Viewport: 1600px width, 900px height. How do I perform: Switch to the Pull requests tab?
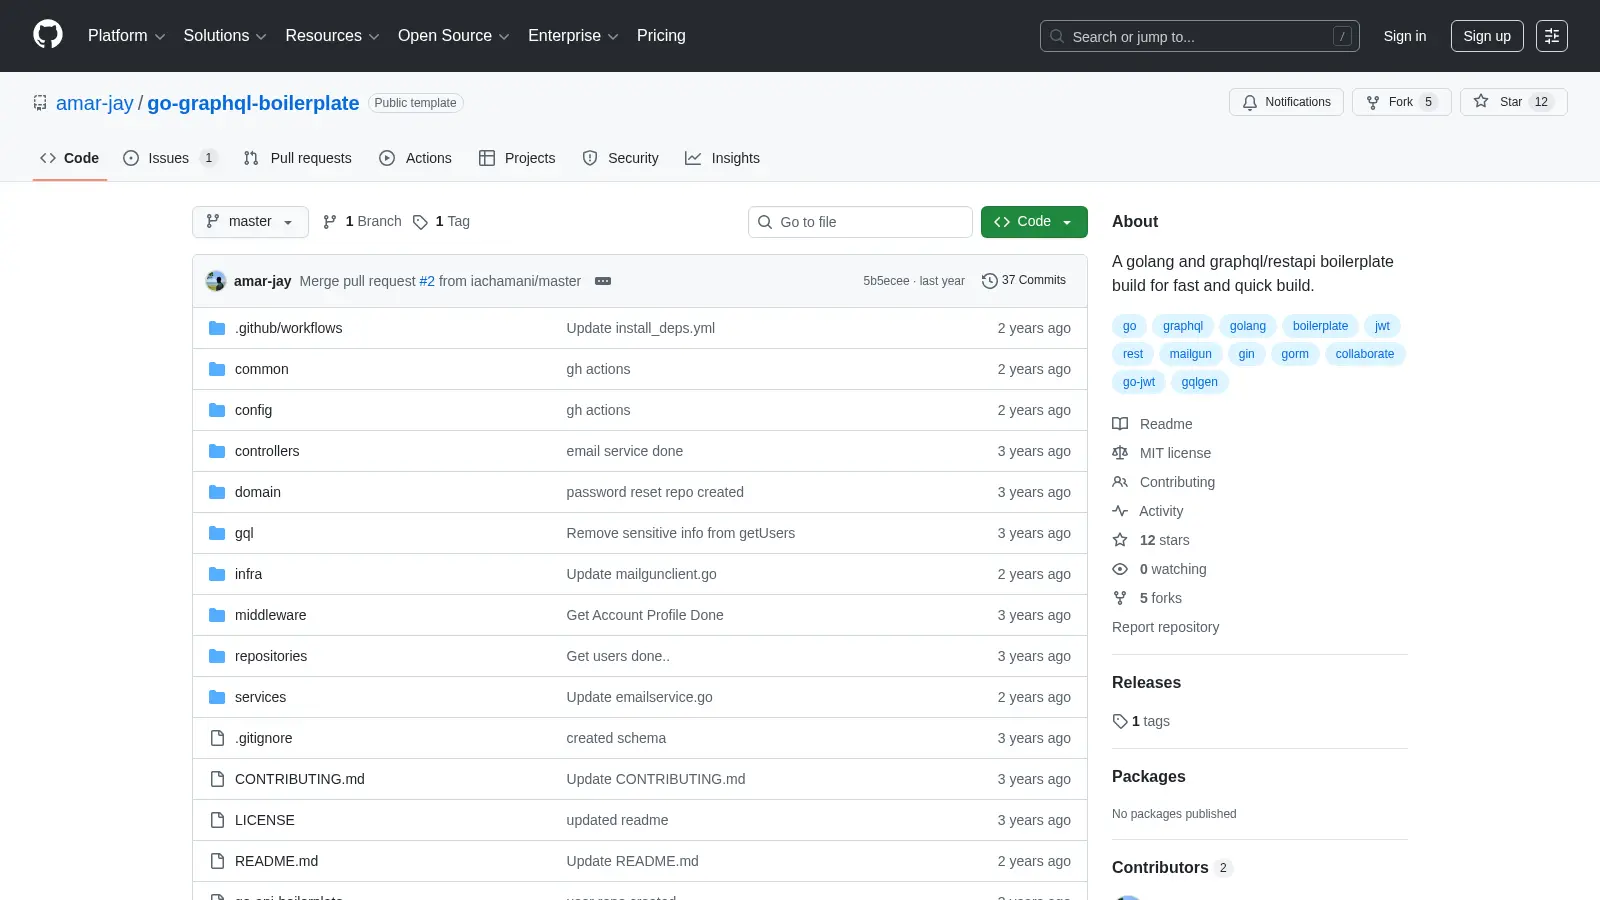click(298, 158)
